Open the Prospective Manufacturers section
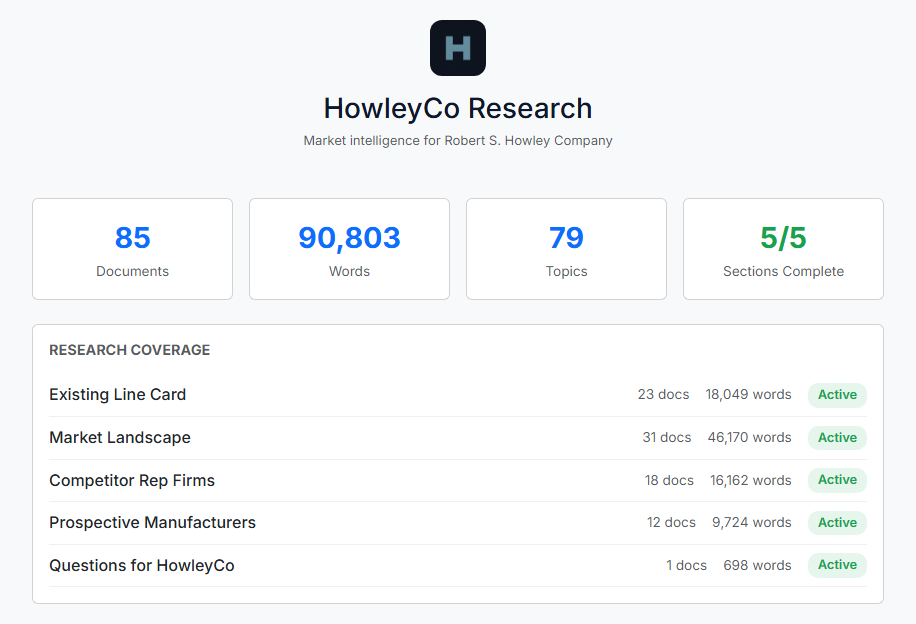 click(x=152, y=523)
